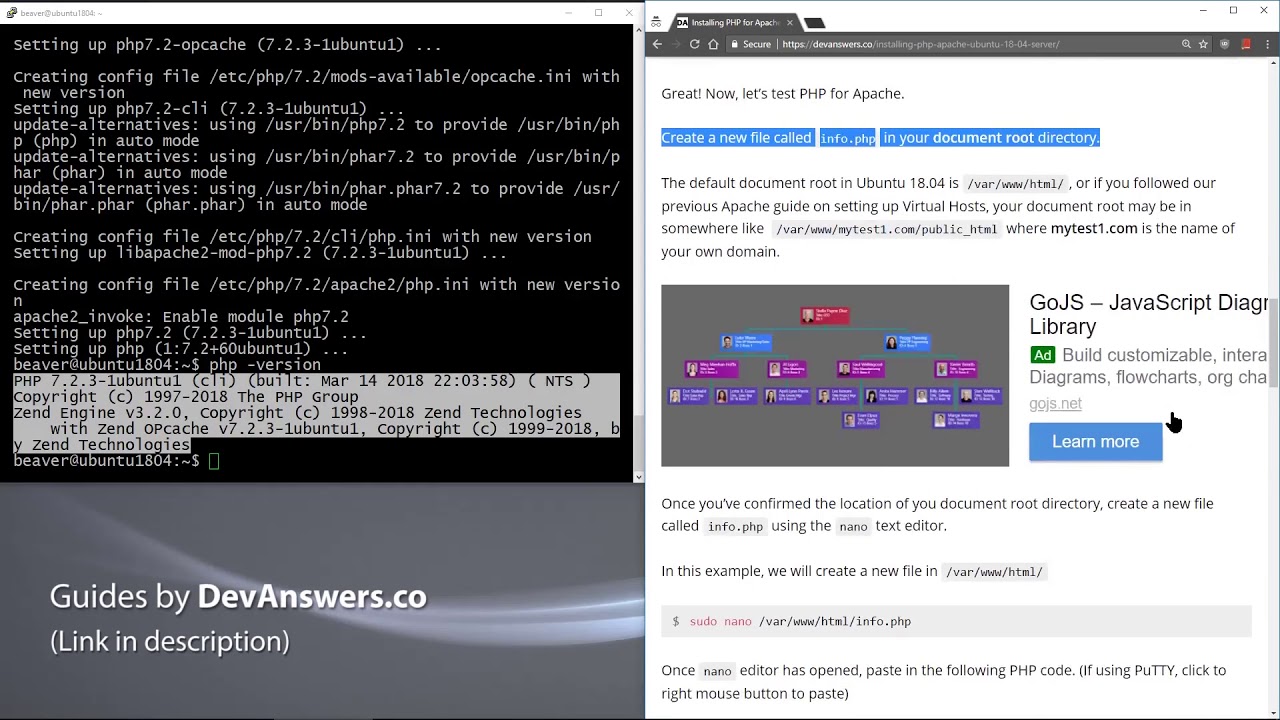Screen dimensions: 1280x720
Task: Open the gojs.net ad link
Action: (x=1055, y=403)
